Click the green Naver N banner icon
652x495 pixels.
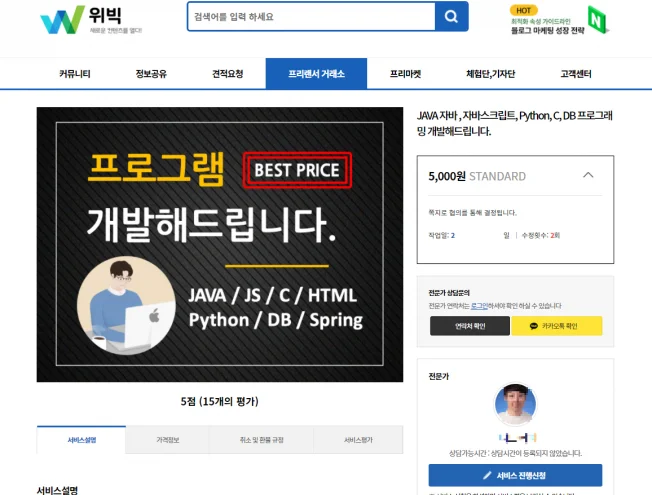[x=598, y=20]
